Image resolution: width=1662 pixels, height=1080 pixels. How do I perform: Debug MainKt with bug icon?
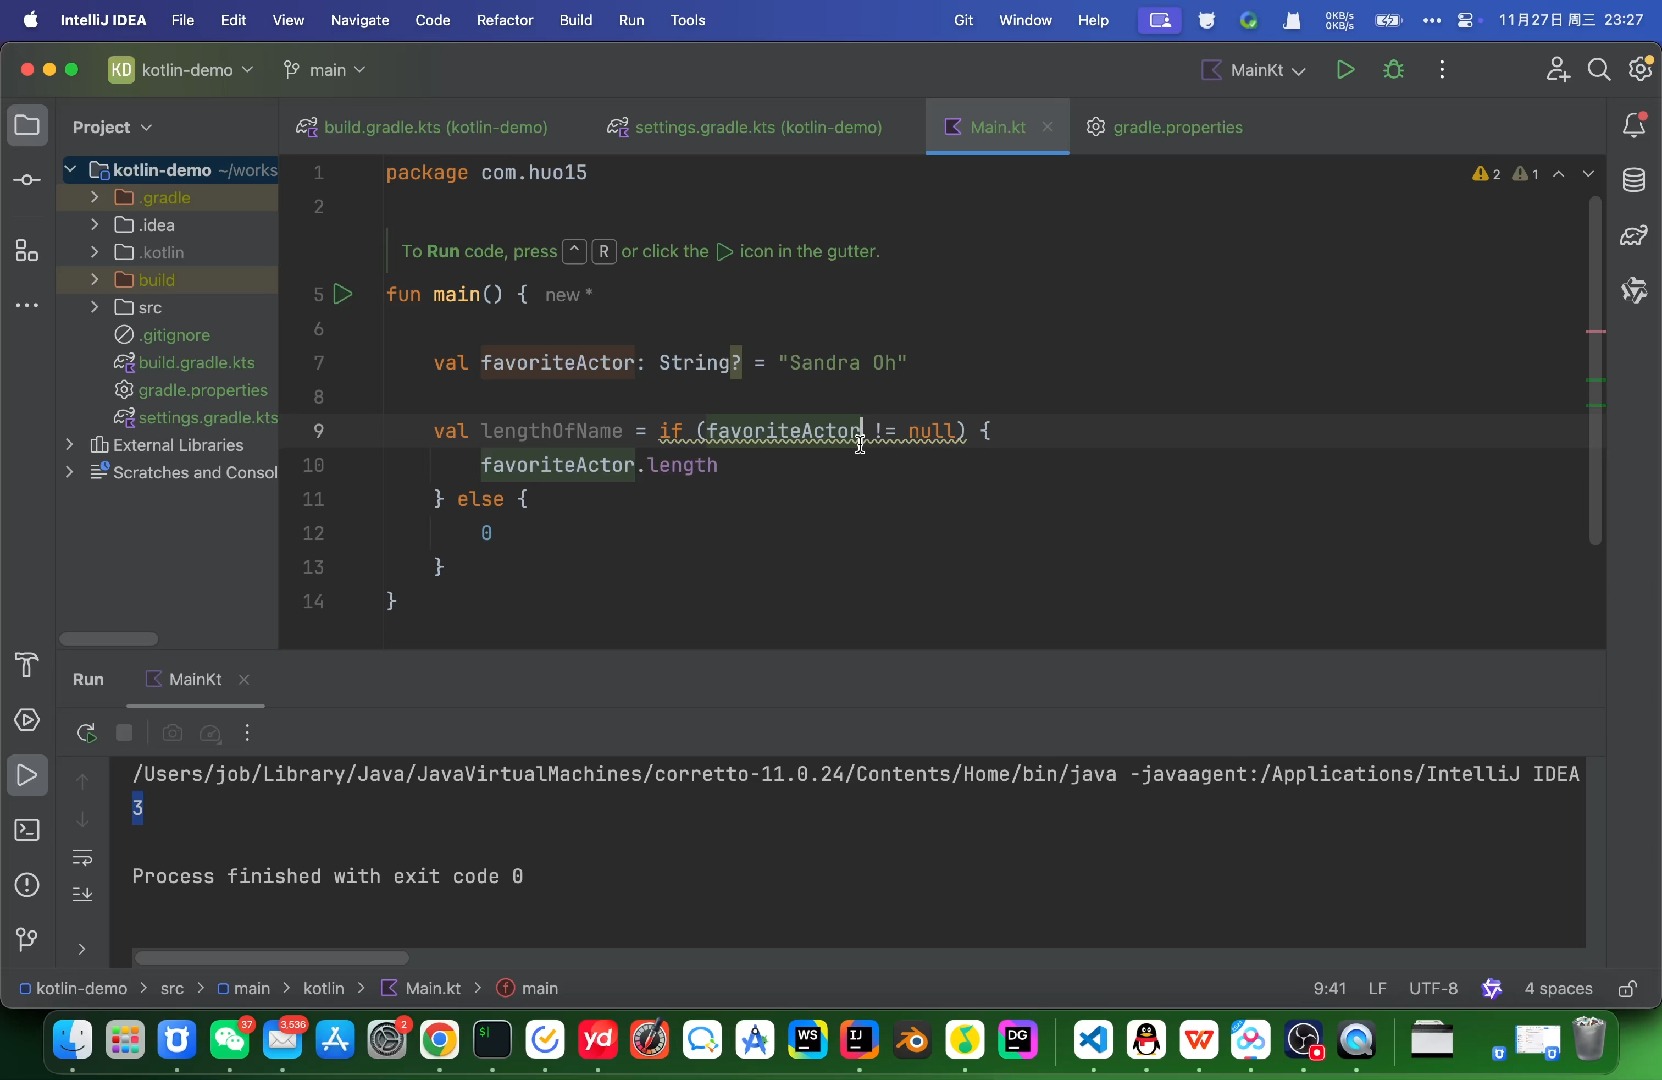click(1394, 70)
